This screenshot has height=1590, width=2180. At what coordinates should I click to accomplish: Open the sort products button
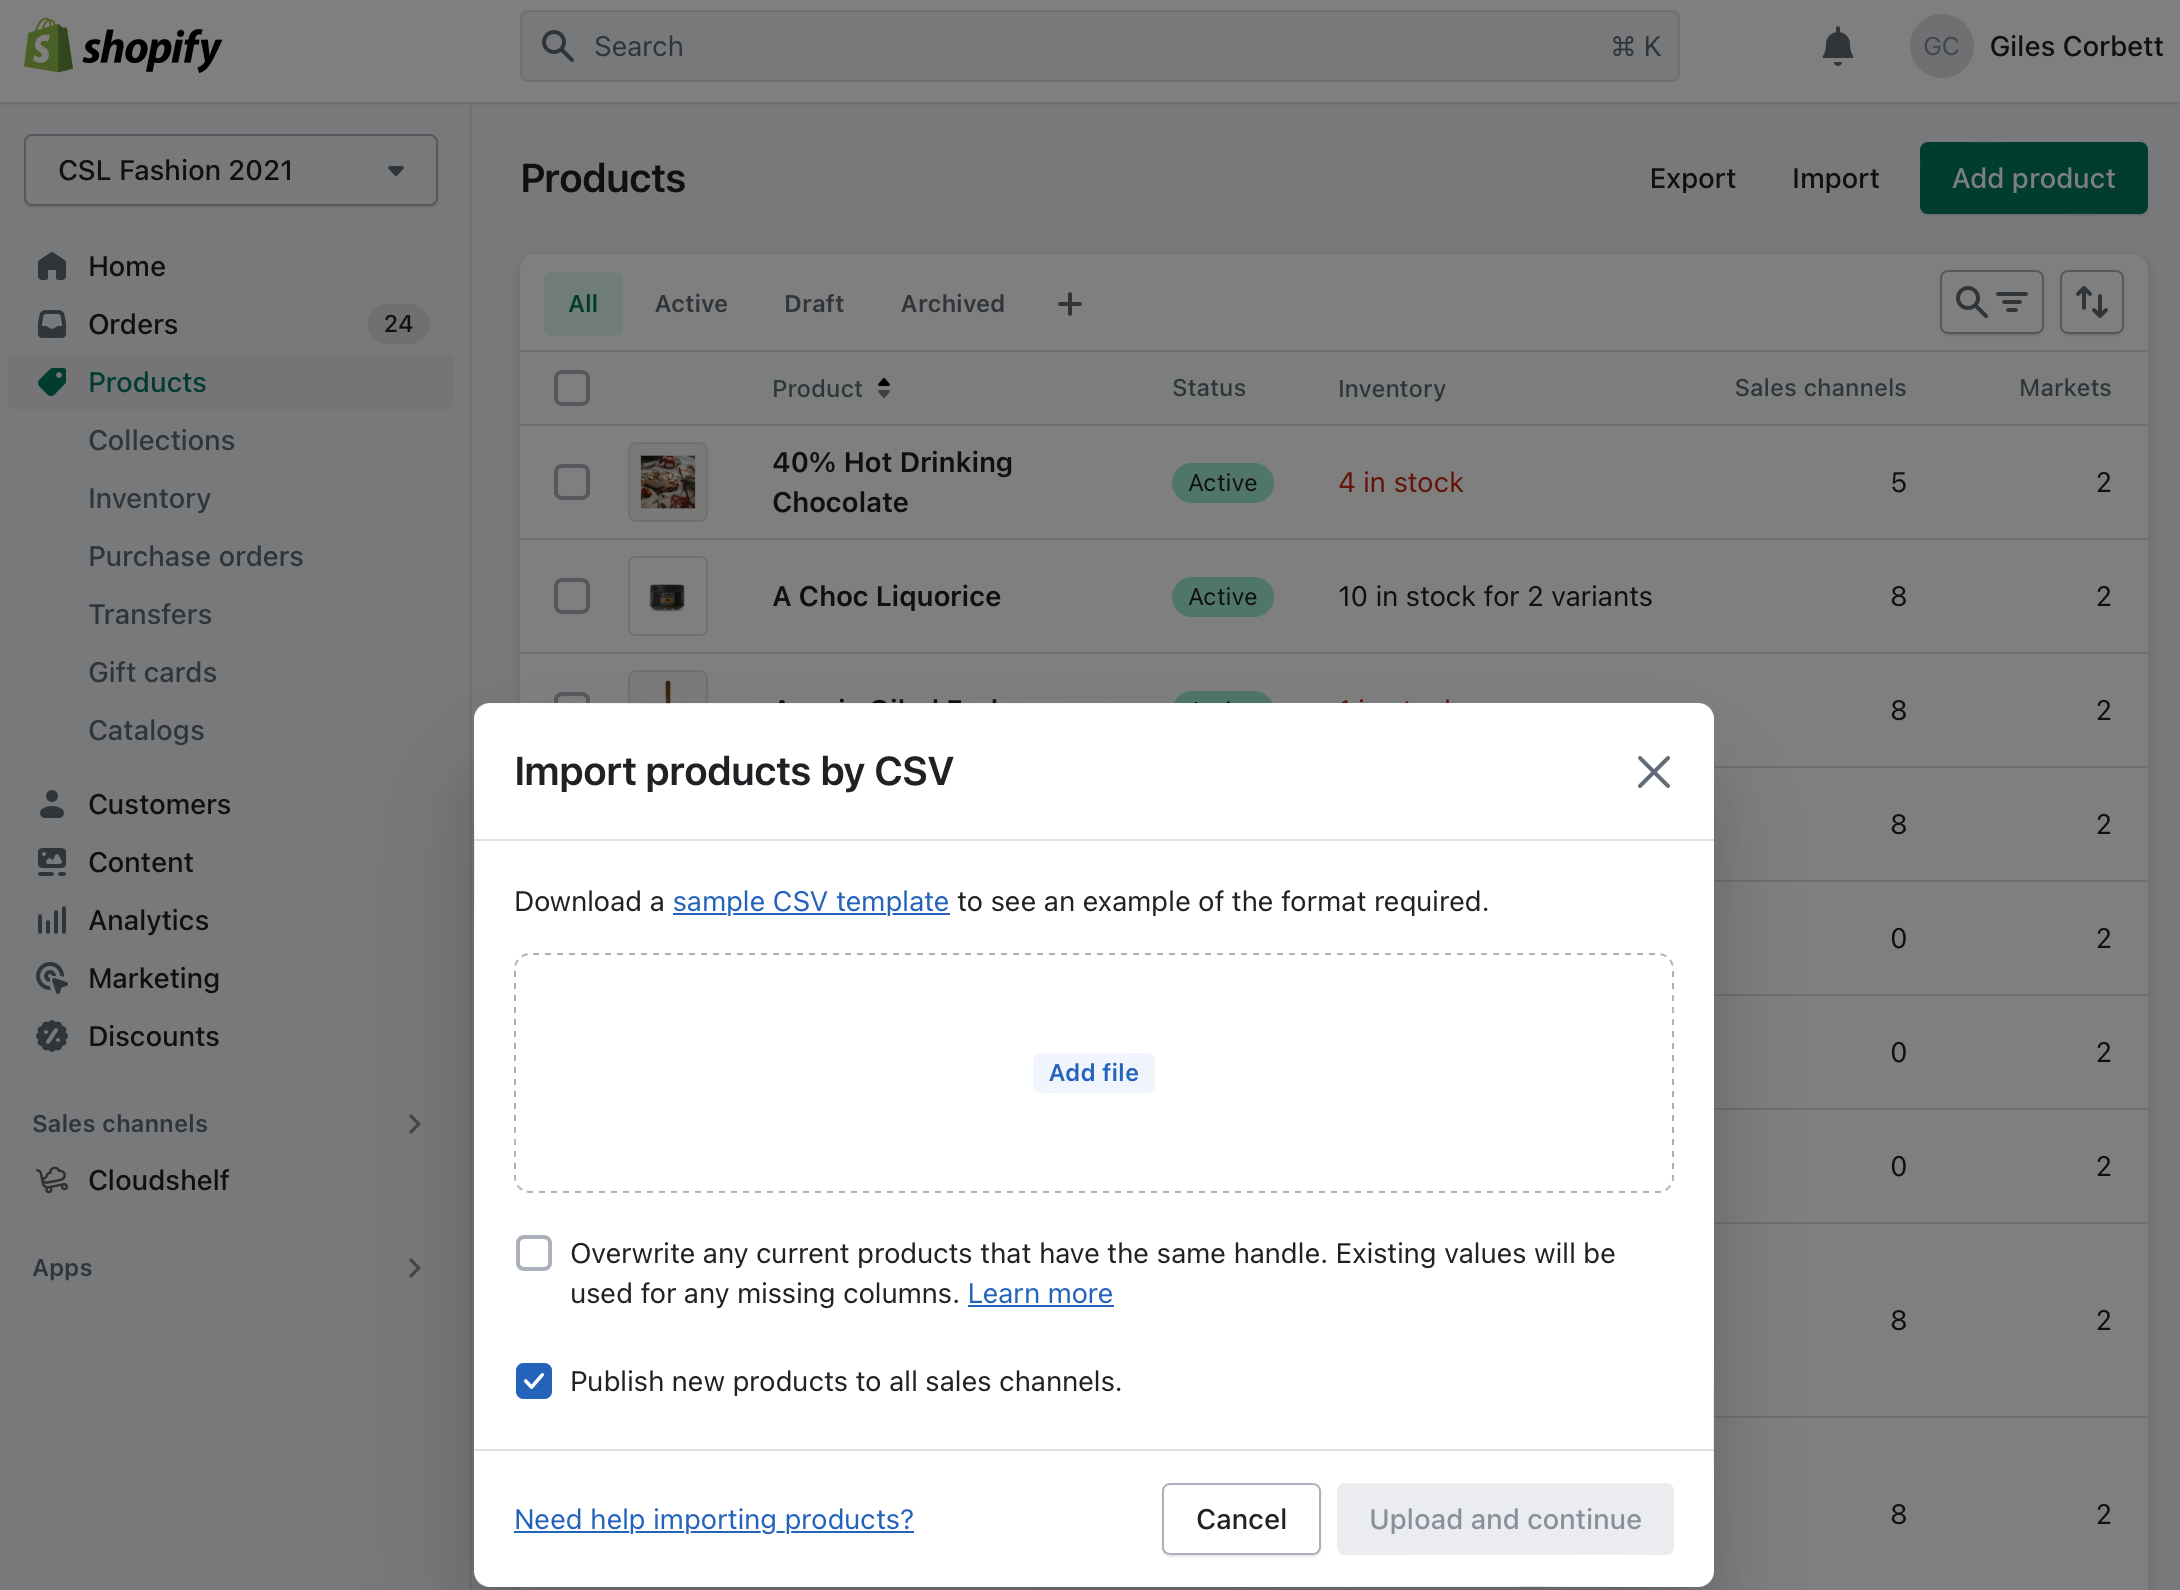pyautogui.click(x=2091, y=302)
